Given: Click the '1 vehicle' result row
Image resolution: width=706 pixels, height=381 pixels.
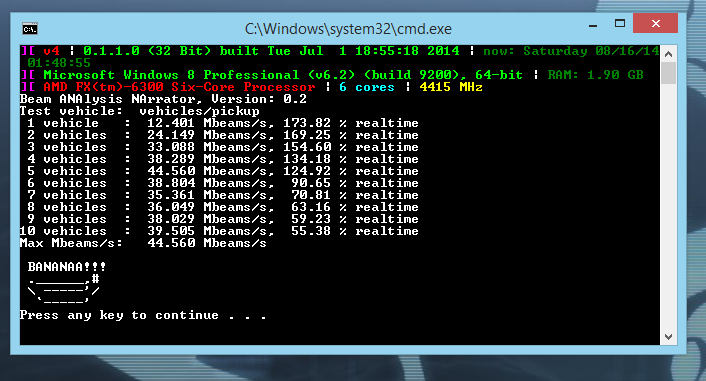Looking at the screenshot, I should coord(223,123).
